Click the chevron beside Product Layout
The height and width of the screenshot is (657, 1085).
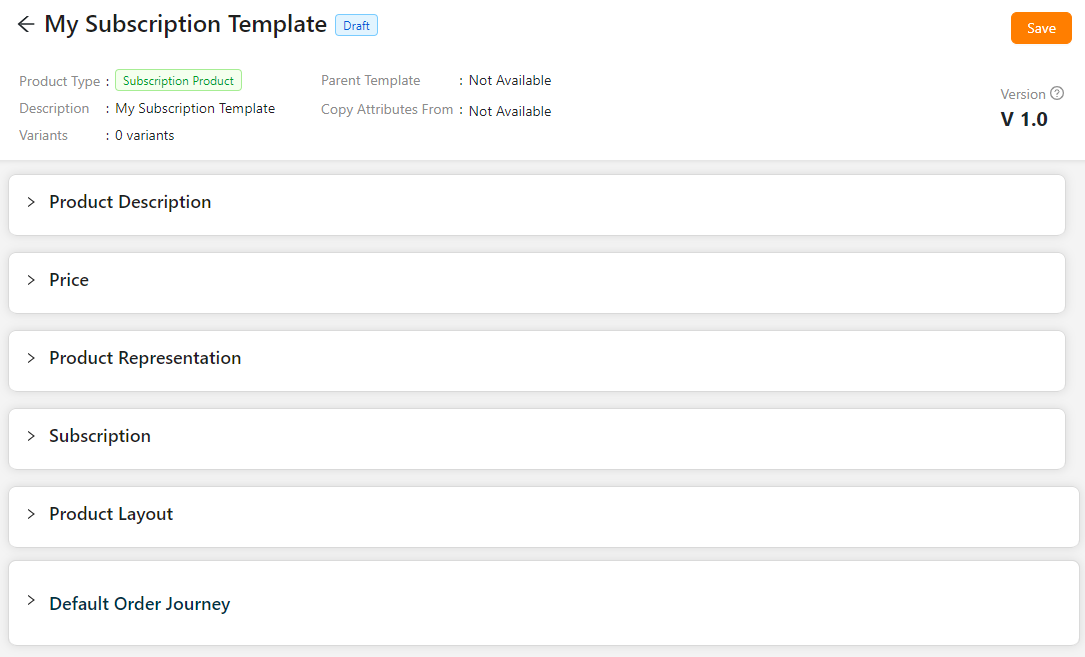(31, 514)
